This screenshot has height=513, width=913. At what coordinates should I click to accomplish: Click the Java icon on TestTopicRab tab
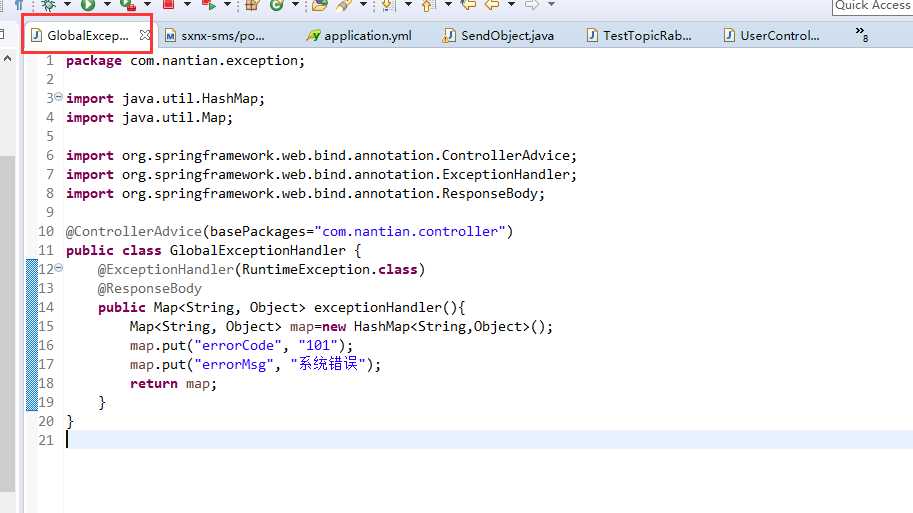pyautogui.click(x=592, y=35)
